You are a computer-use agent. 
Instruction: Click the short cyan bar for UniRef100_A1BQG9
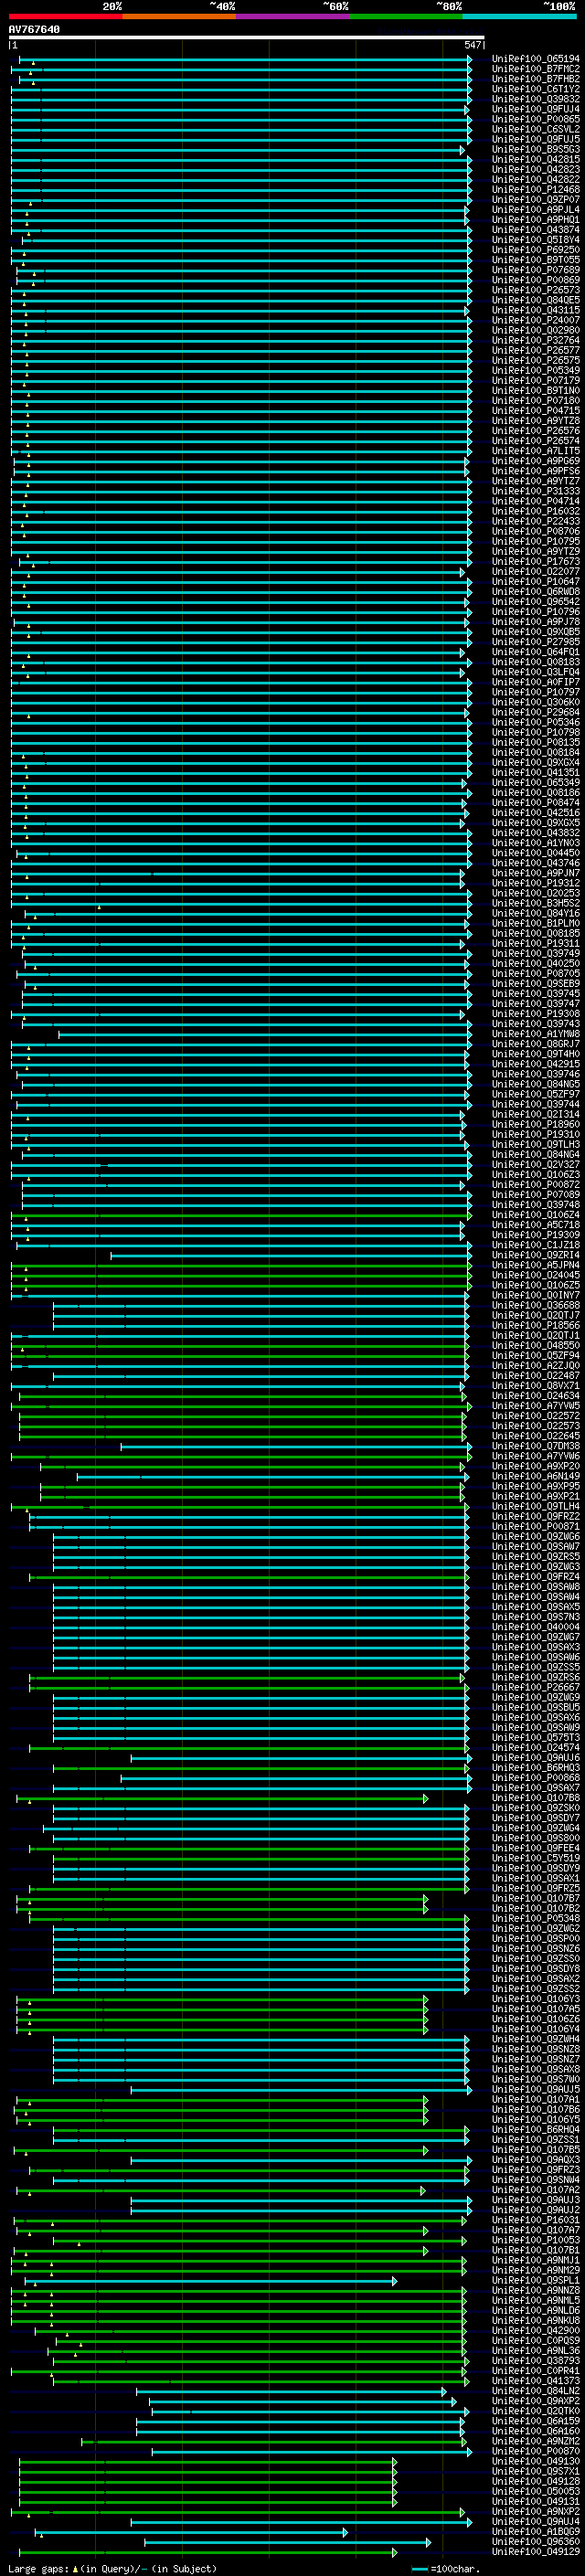pyautogui.click(x=191, y=2533)
